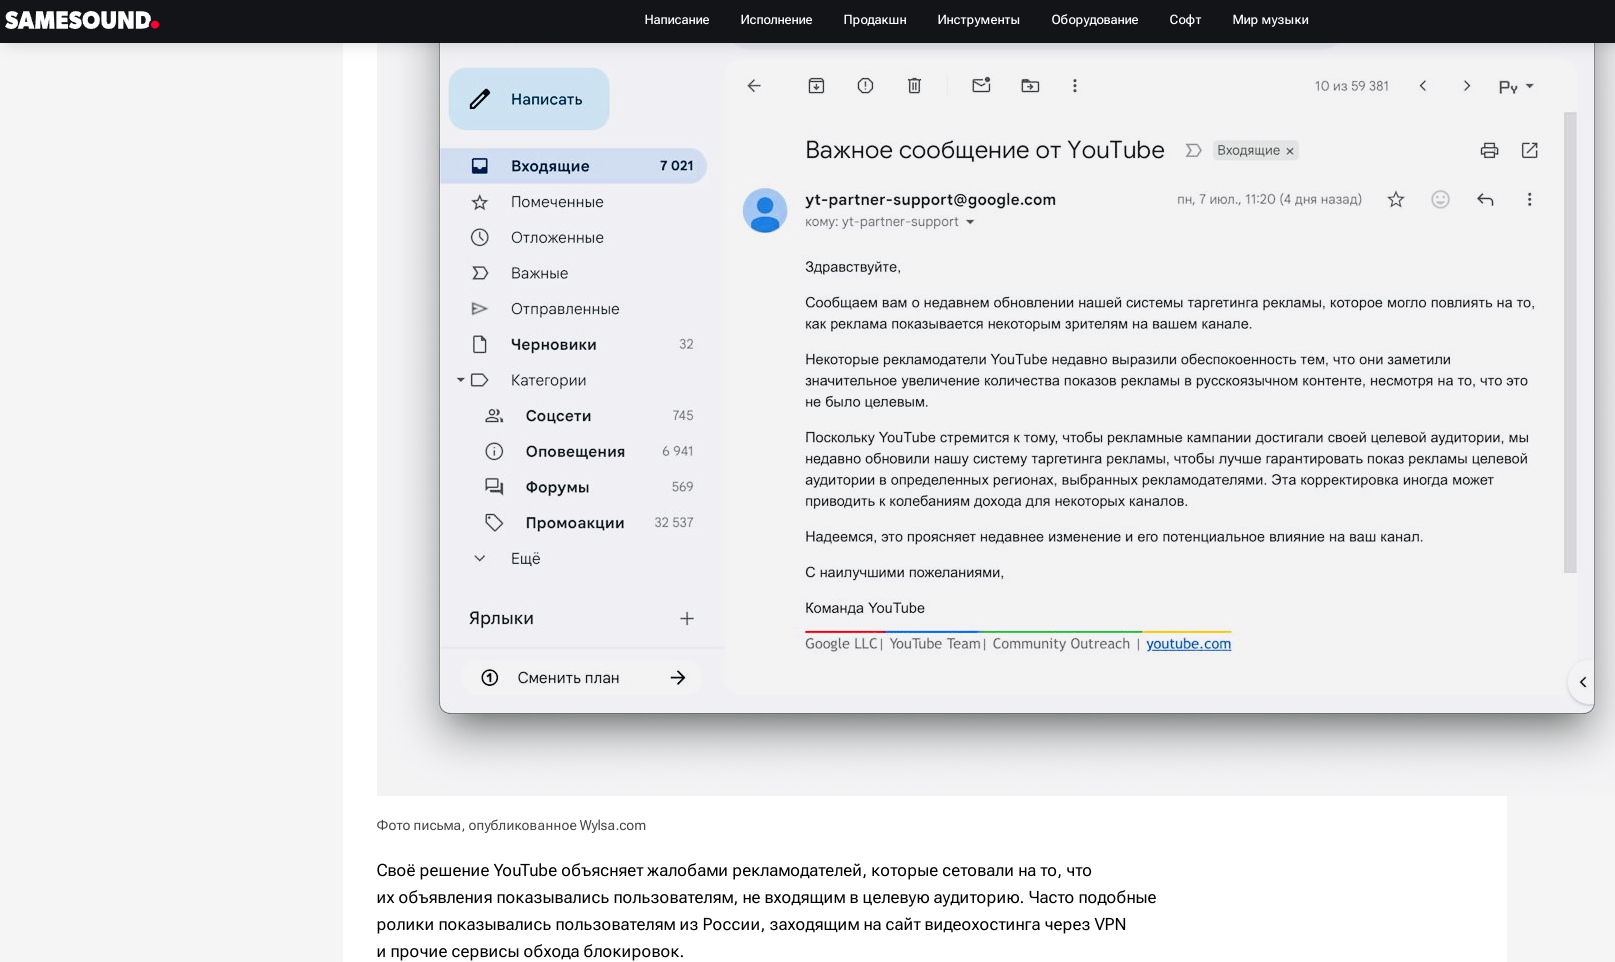The height and width of the screenshot is (962, 1615).
Task: Remove the Входящие label from the email
Action: pos(1290,151)
